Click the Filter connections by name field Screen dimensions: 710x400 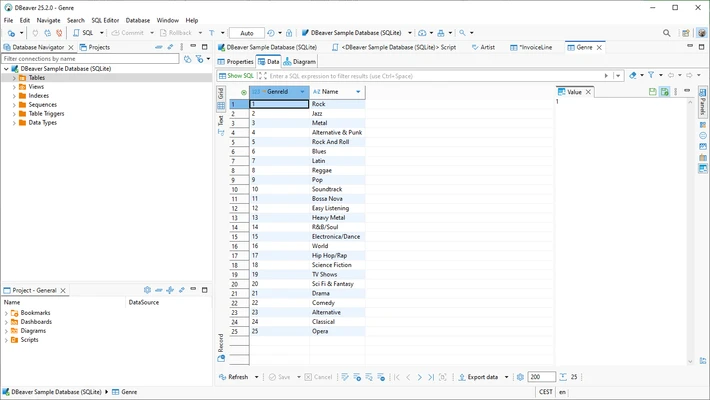tap(91, 59)
